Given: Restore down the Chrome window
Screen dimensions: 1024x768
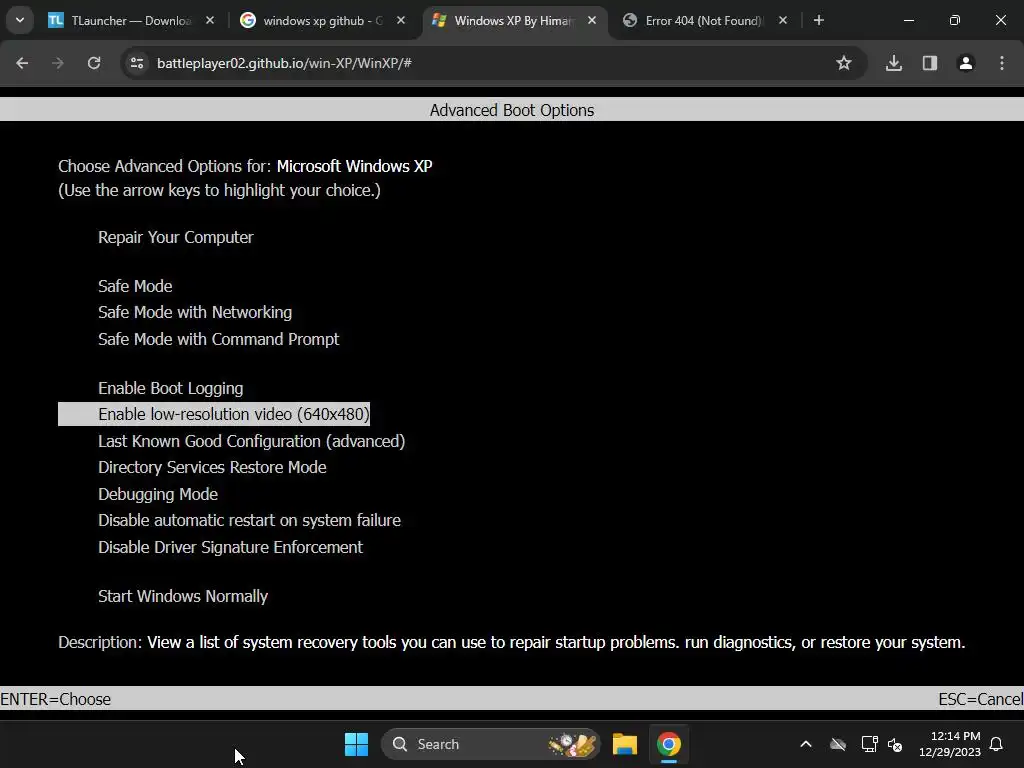Looking at the screenshot, I should click(x=955, y=20).
